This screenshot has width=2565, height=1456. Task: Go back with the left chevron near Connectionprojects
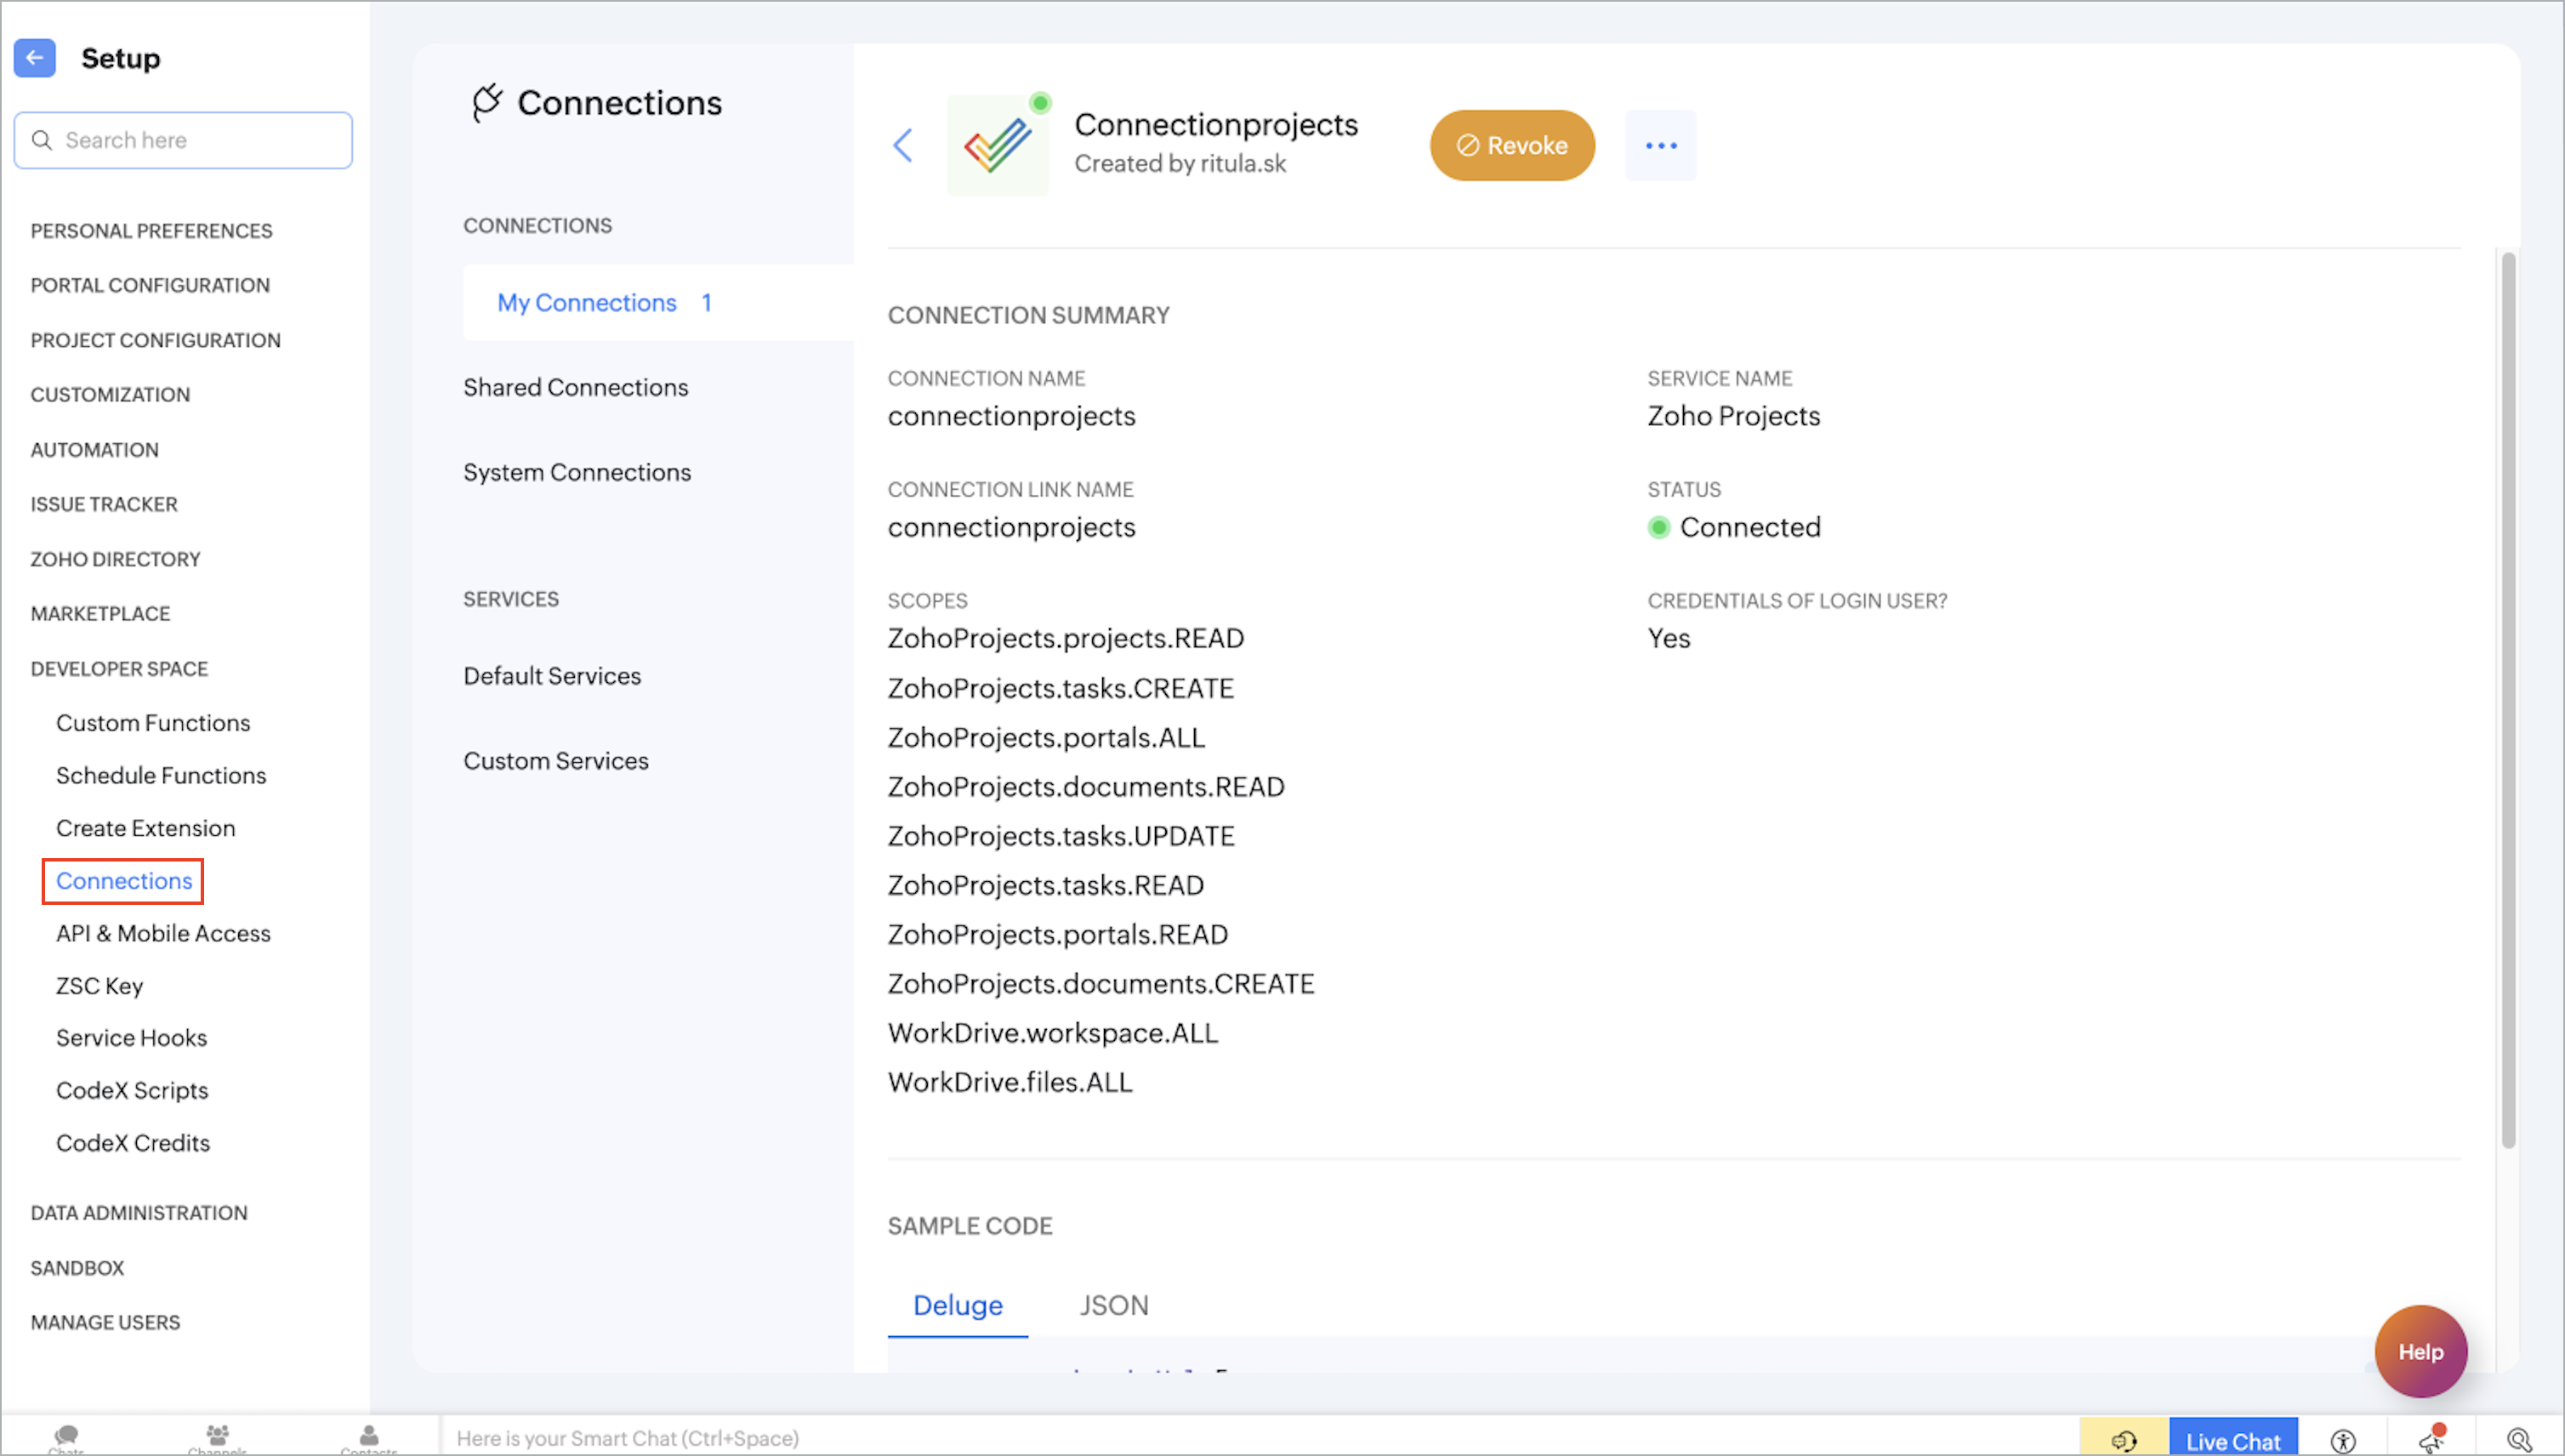coord(903,145)
